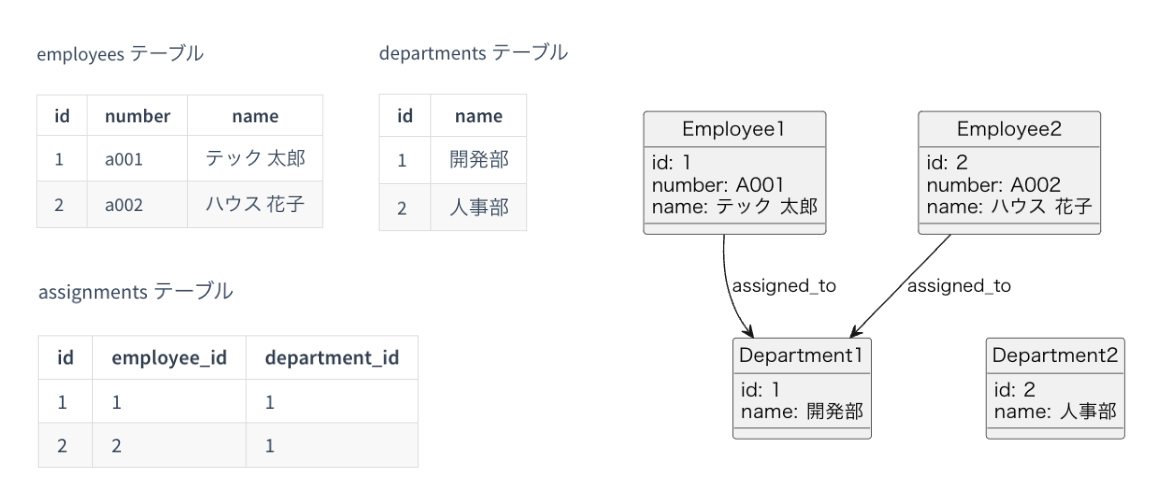Click the 'department_id' column header
This screenshot has height=500, width=1166.
tap(332, 358)
